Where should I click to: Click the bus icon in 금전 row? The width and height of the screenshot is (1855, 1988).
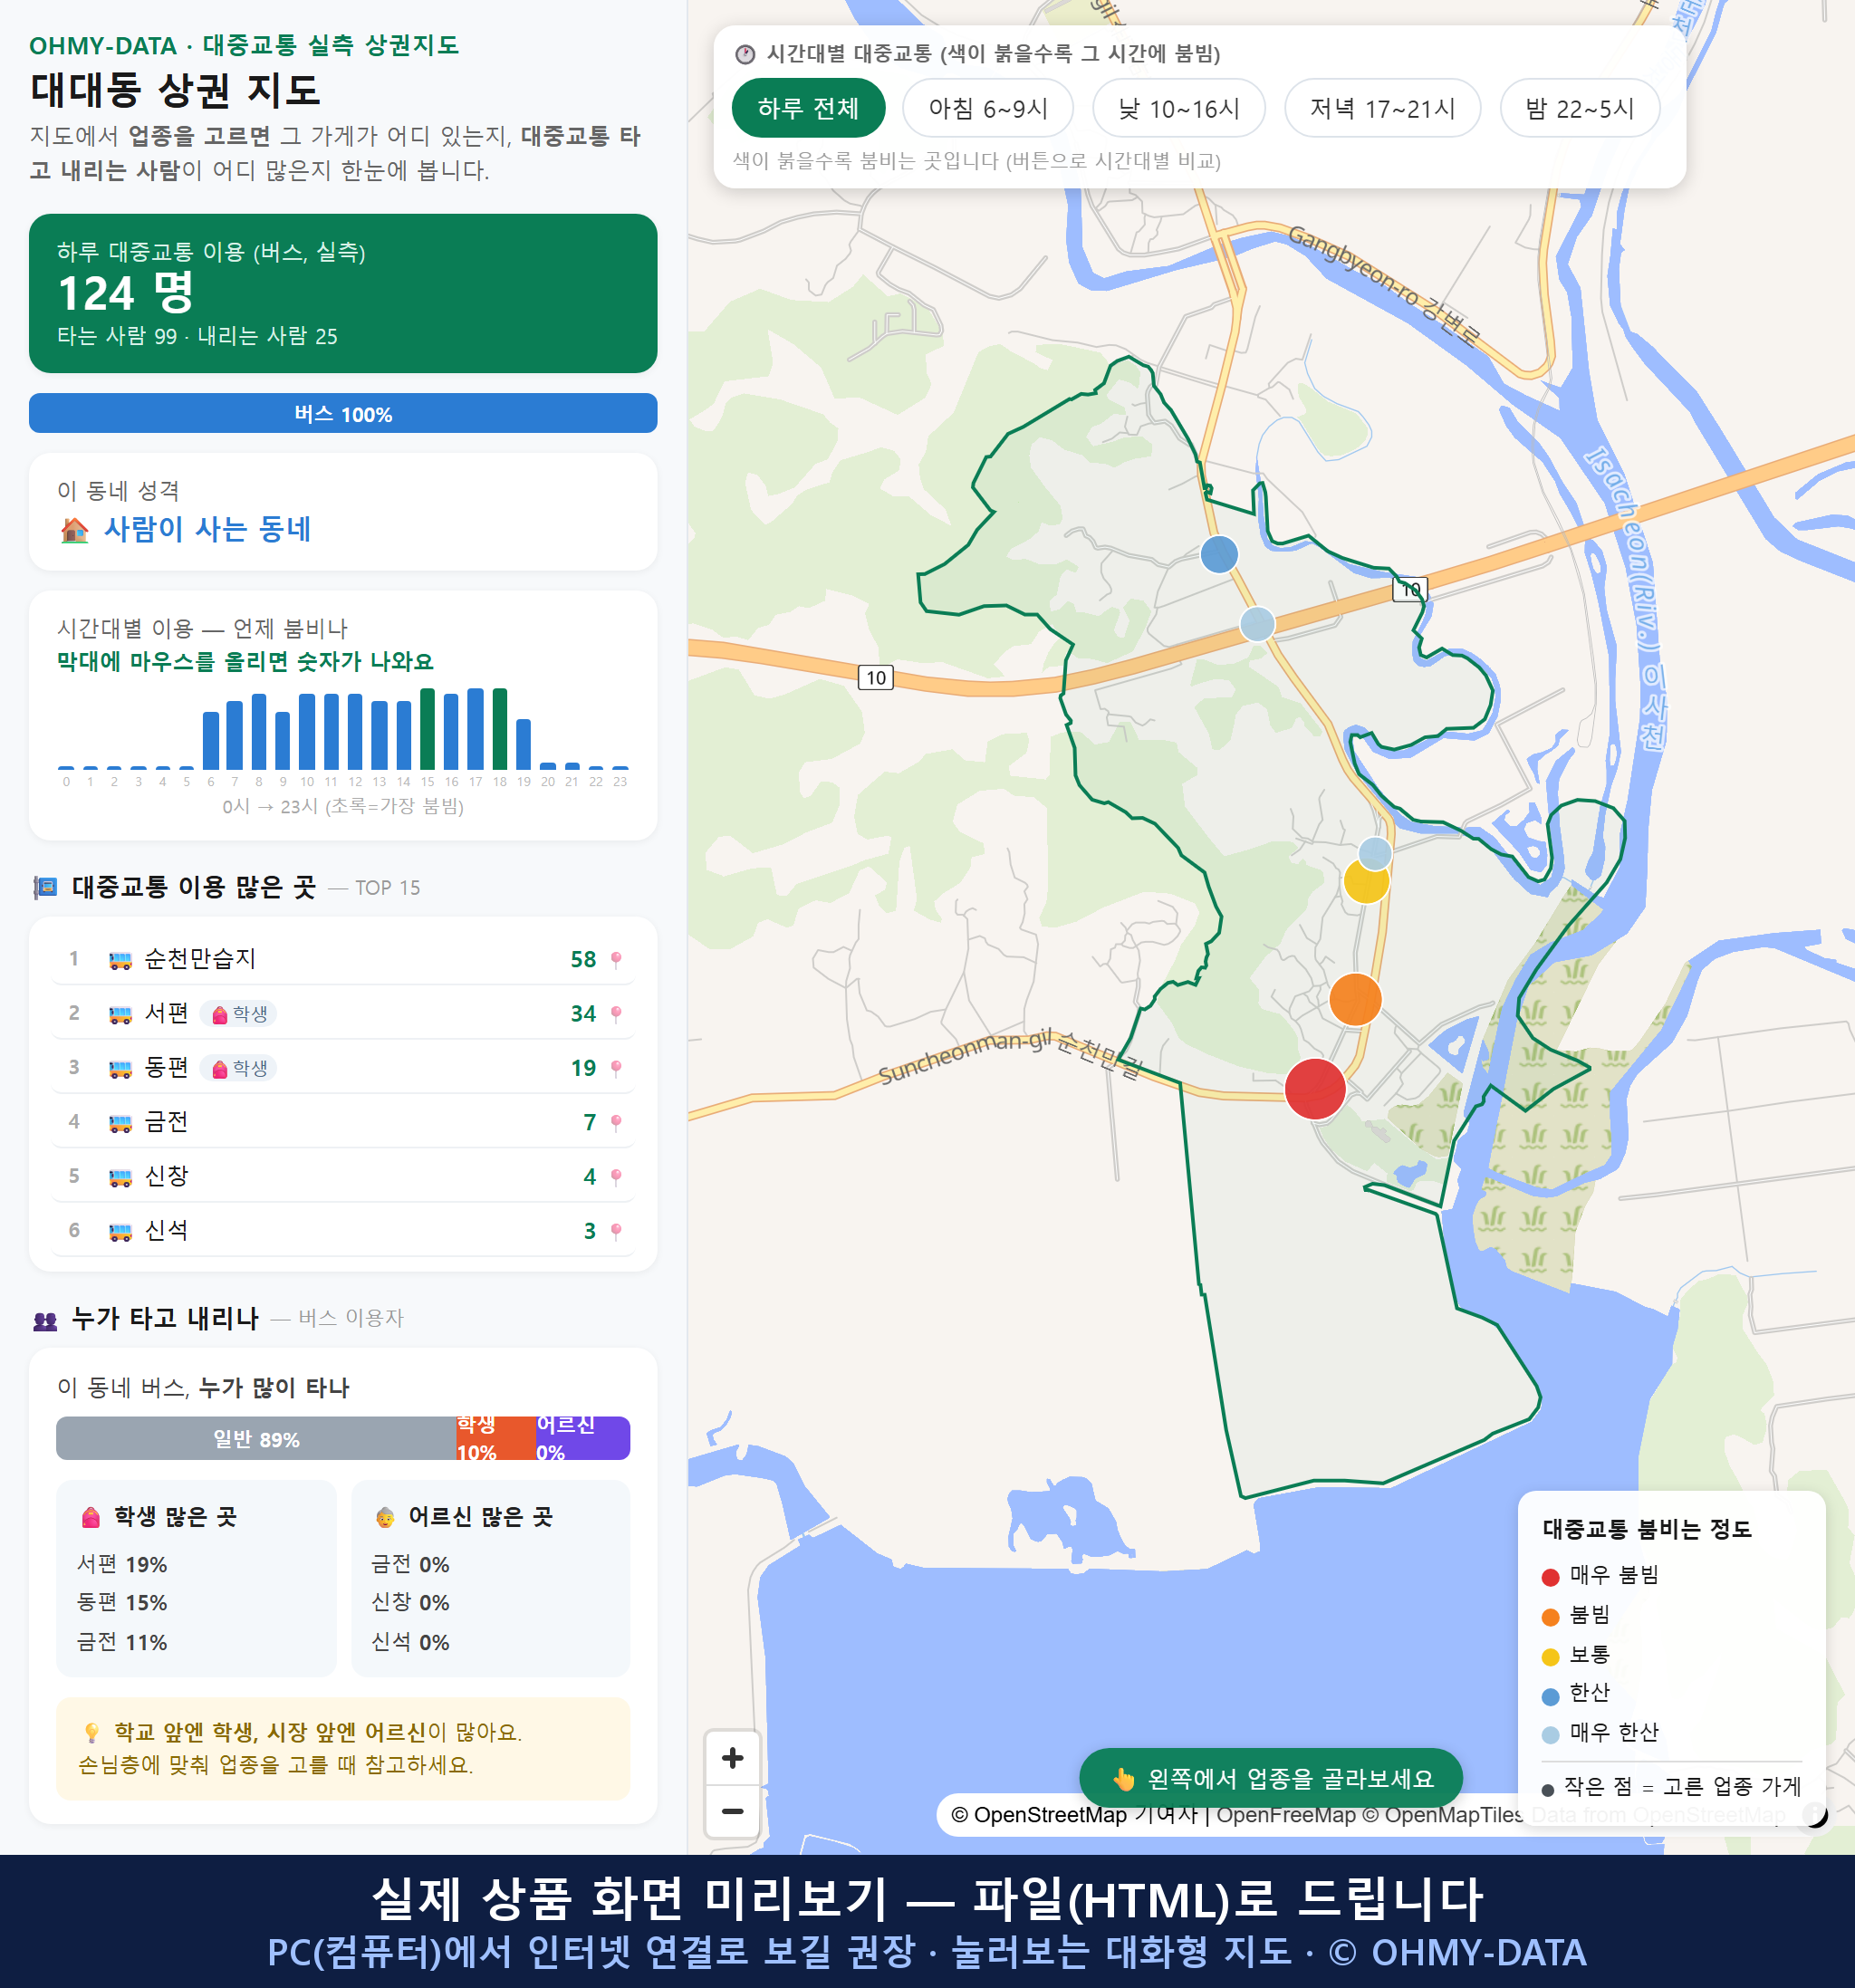tap(120, 1124)
